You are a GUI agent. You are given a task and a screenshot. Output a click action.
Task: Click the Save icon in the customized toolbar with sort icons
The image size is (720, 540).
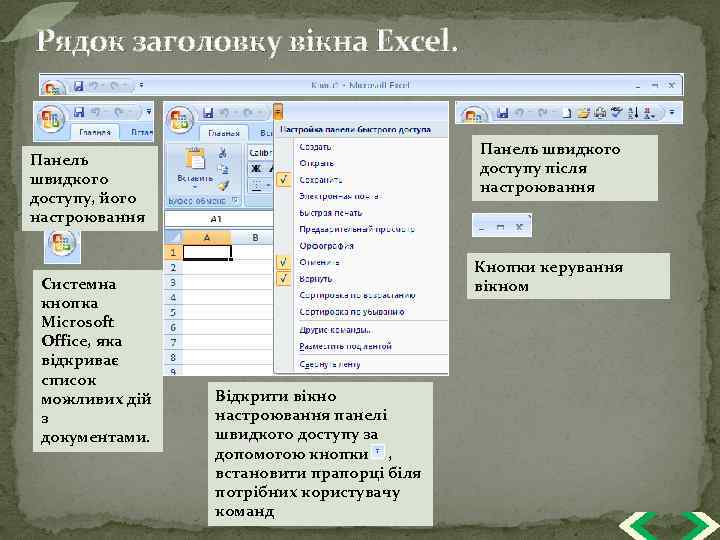(503, 113)
